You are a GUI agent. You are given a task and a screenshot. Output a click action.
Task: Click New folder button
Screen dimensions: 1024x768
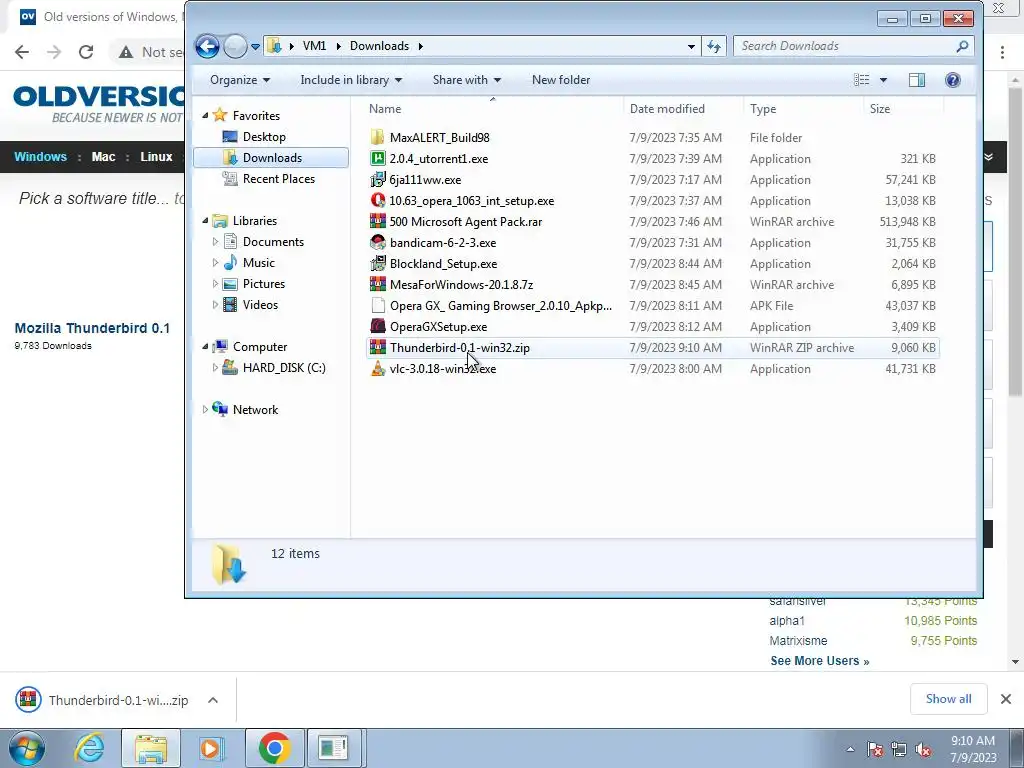pyautogui.click(x=560, y=80)
